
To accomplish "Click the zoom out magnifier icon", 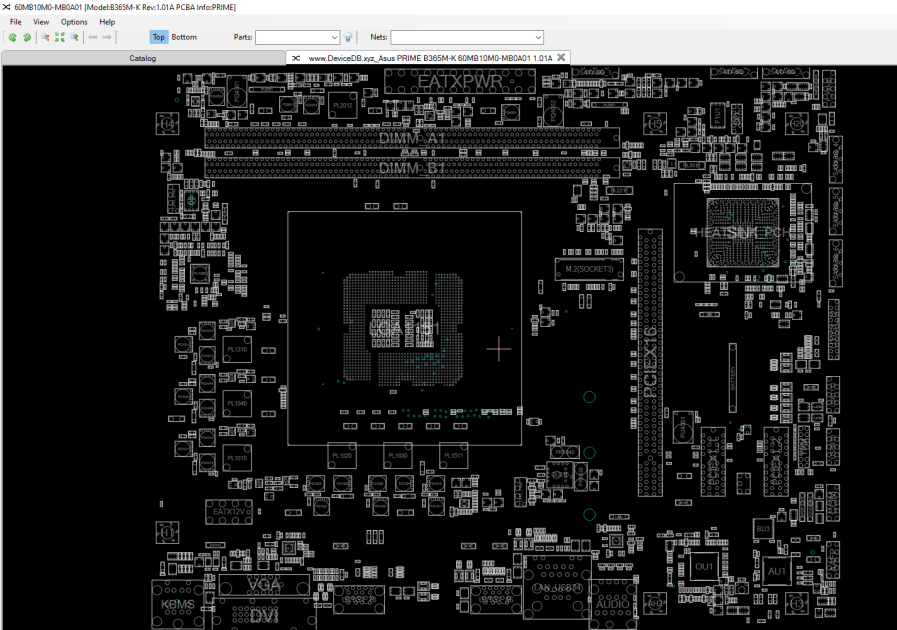I will pyautogui.click(x=45, y=37).
